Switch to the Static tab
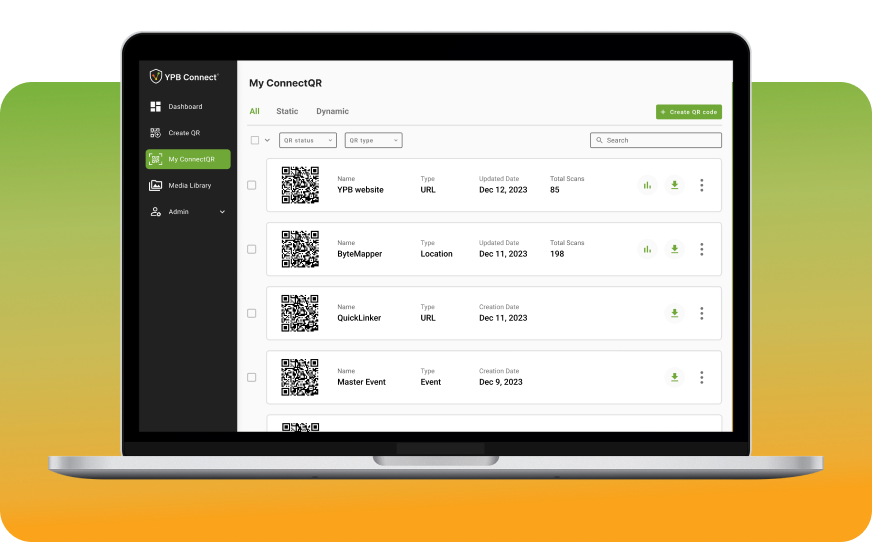Screen dimensions: 872x542 pos(287,111)
